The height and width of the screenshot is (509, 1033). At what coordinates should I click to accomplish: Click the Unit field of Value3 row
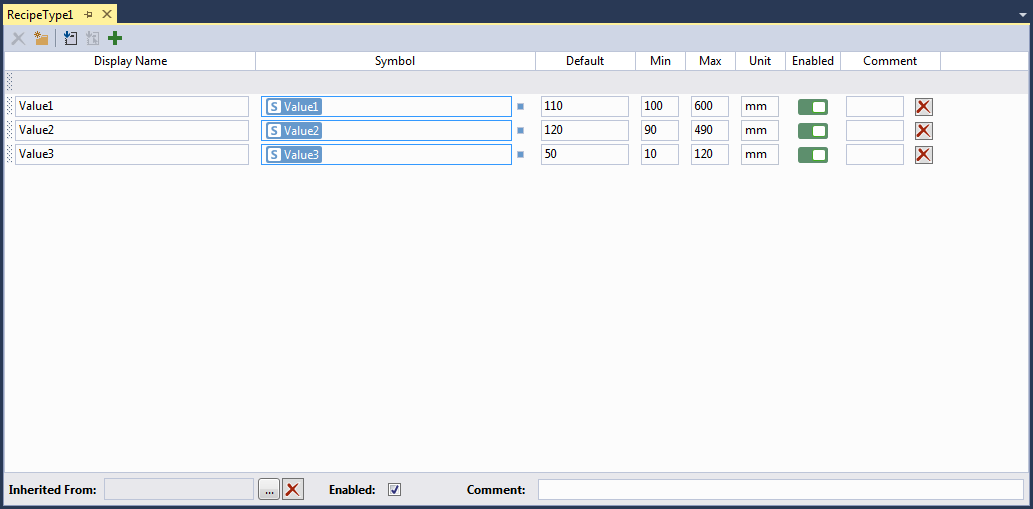tap(760, 155)
